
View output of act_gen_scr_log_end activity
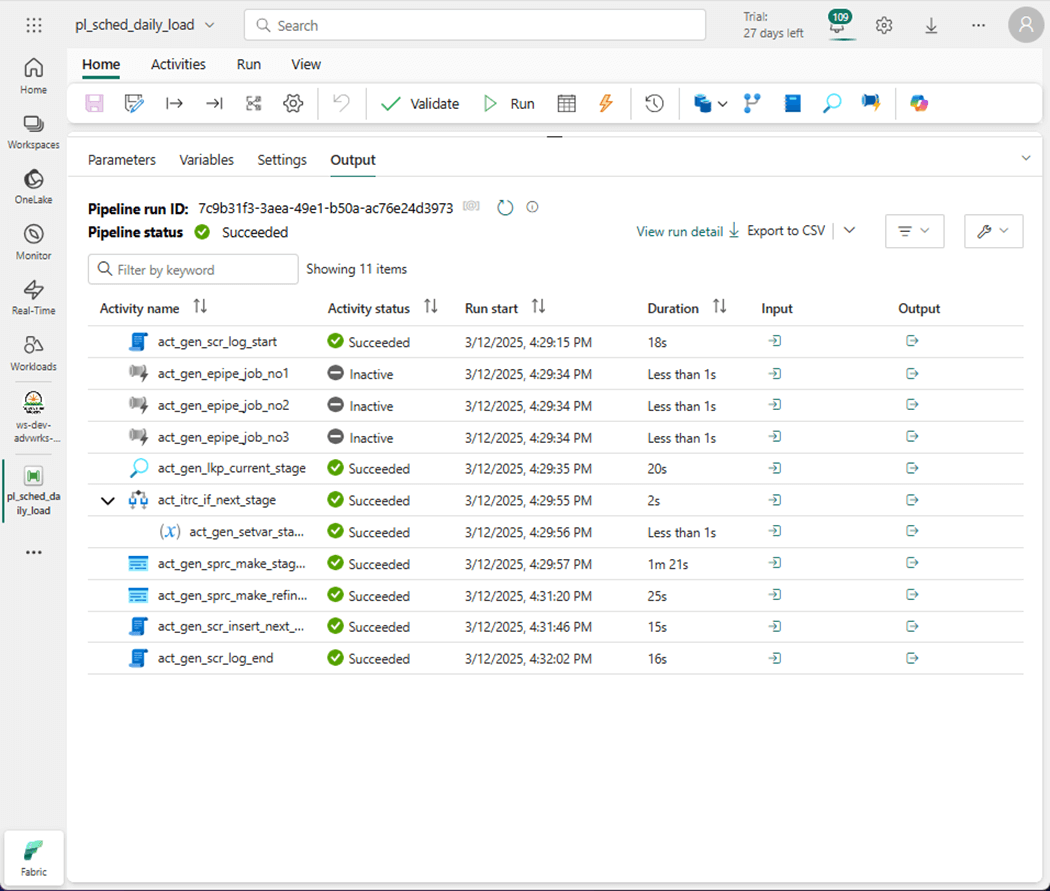pos(912,659)
